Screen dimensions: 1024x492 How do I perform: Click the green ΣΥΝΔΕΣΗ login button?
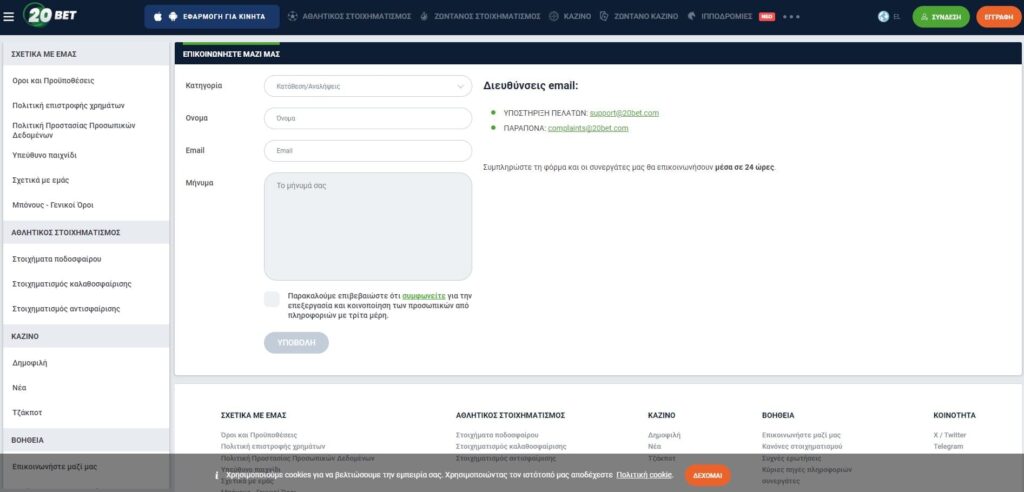click(x=940, y=17)
